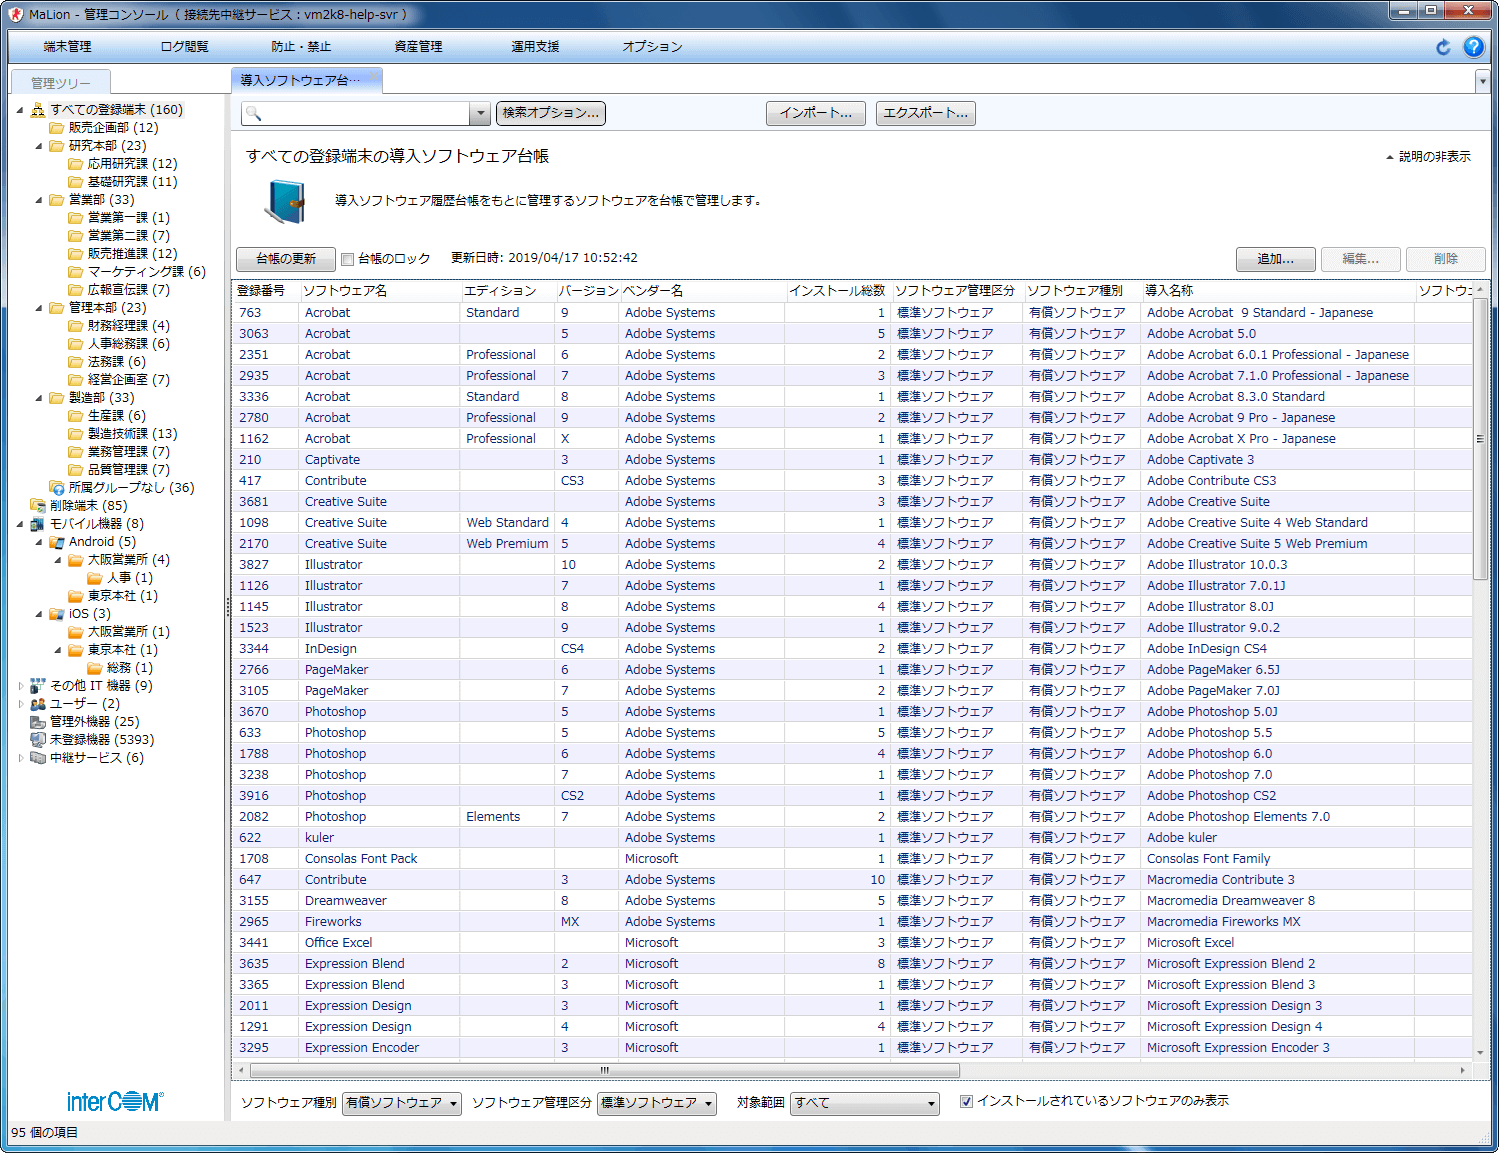Expand the 中継サービス tree node

(21, 758)
